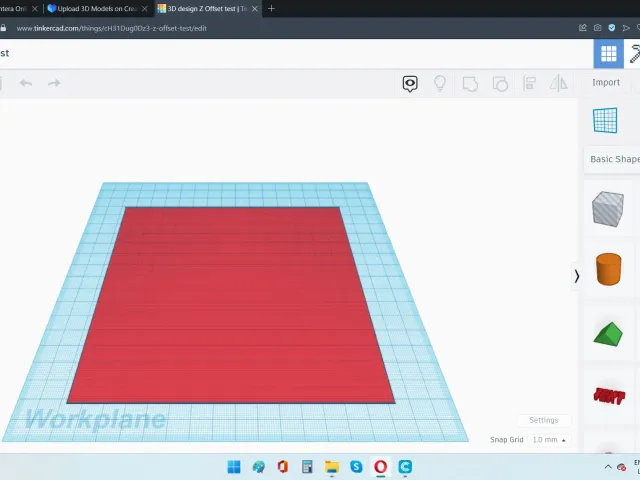Close the Upload 3D Models browser tab
The width and height of the screenshot is (640, 480).
pos(144,9)
